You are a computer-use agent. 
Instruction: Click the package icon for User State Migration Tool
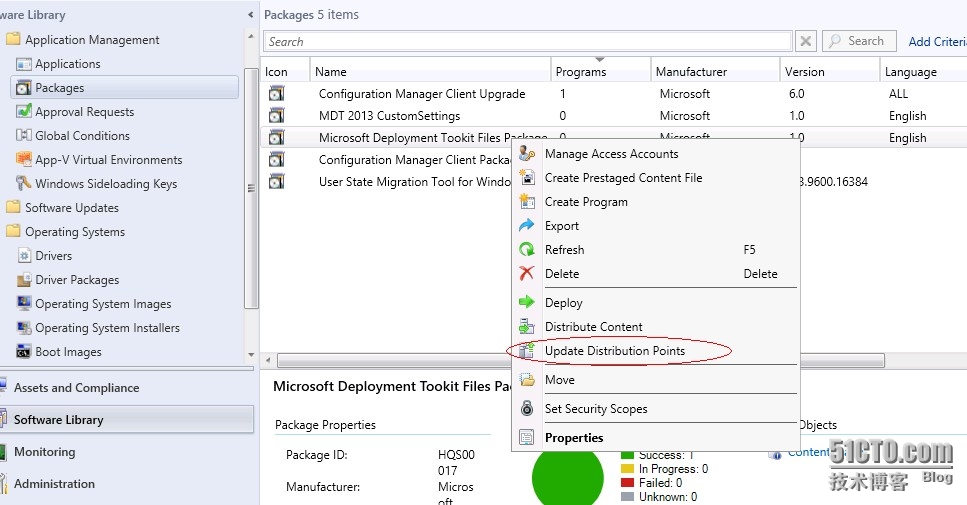point(276,181)
